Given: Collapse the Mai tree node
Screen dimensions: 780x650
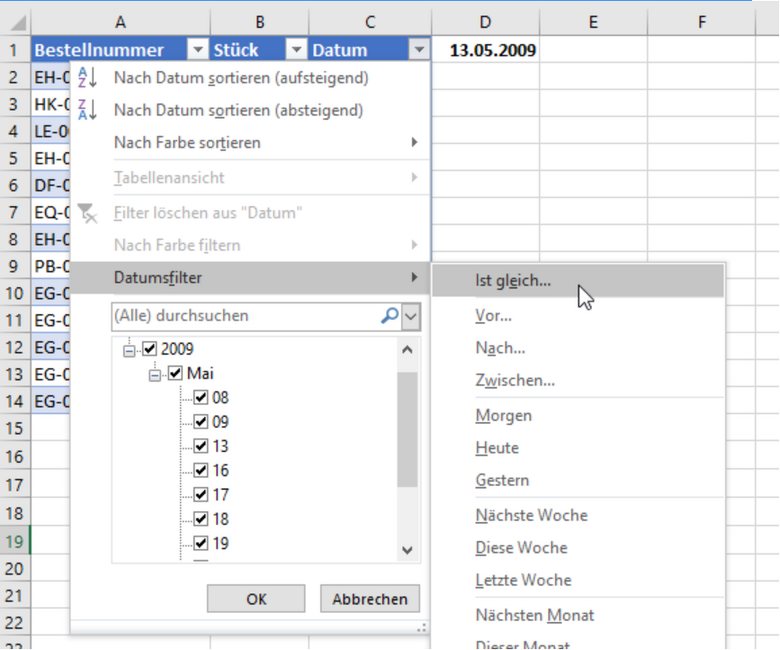Looking at the screenshot, I should pos(154,373).
